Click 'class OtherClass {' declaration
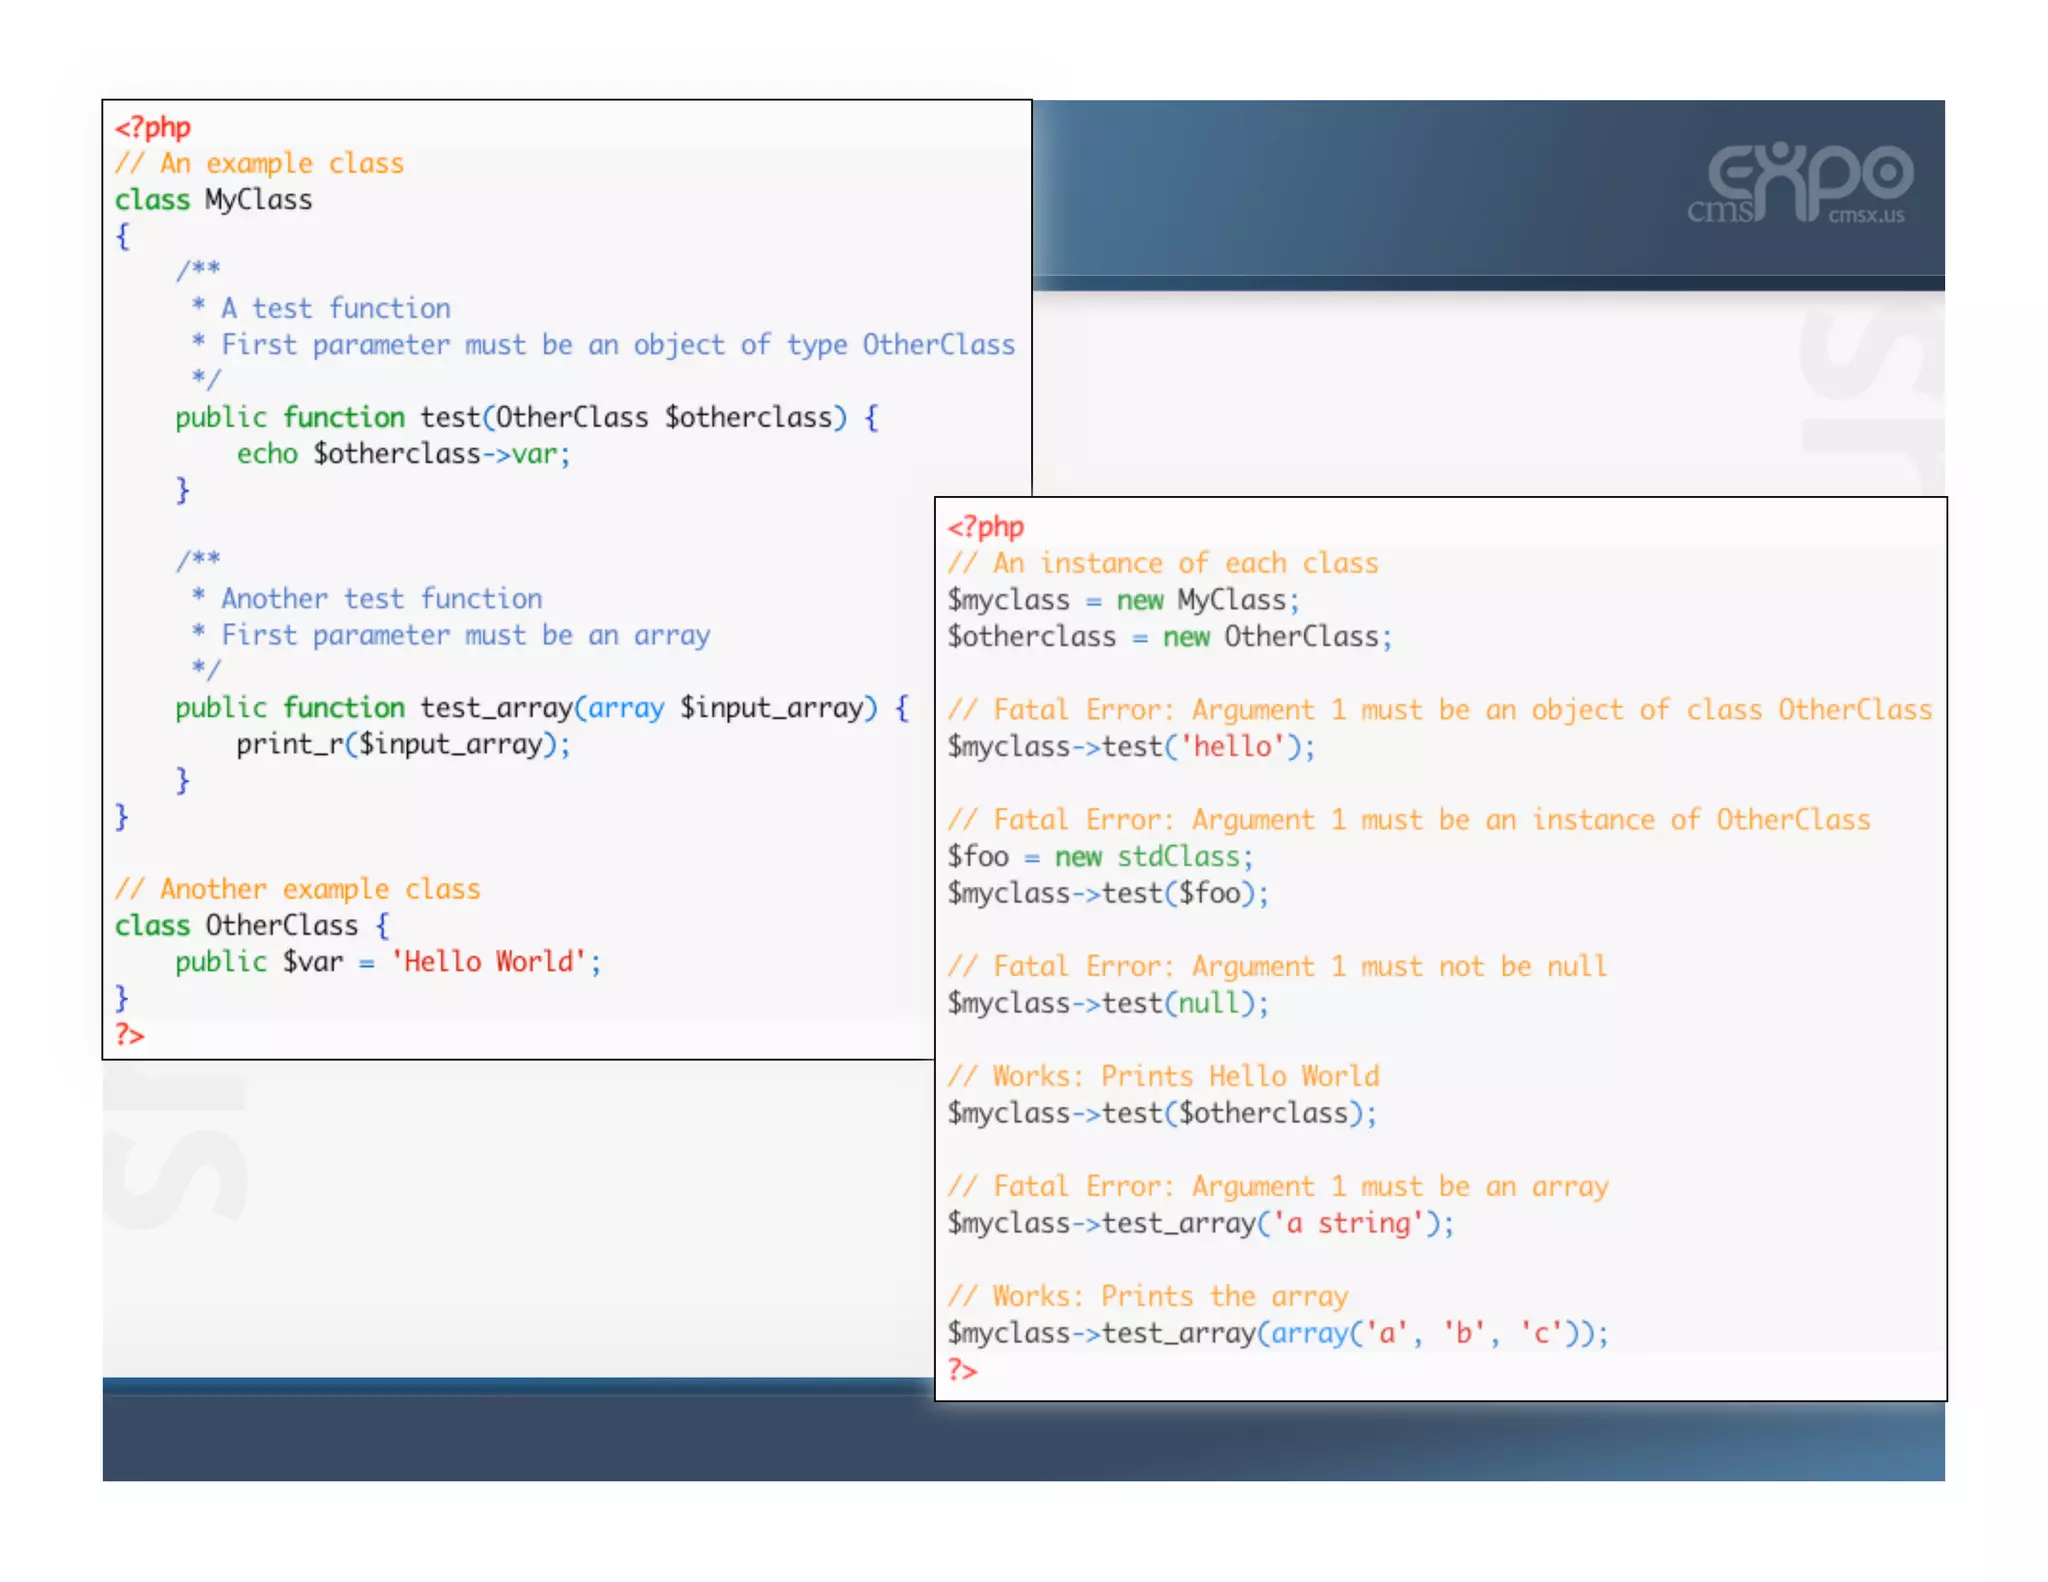This screenshot has height=1582, width=2048. 251,925
